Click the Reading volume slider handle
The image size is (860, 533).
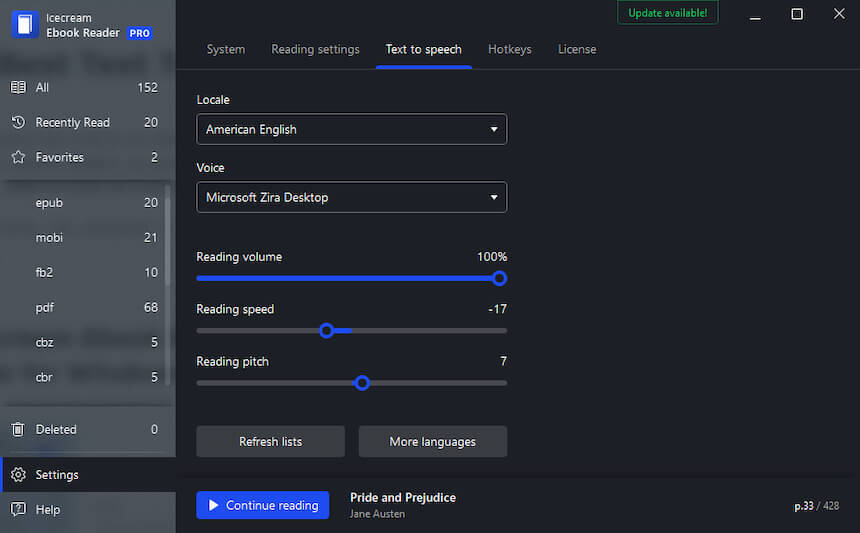(499, 279)
